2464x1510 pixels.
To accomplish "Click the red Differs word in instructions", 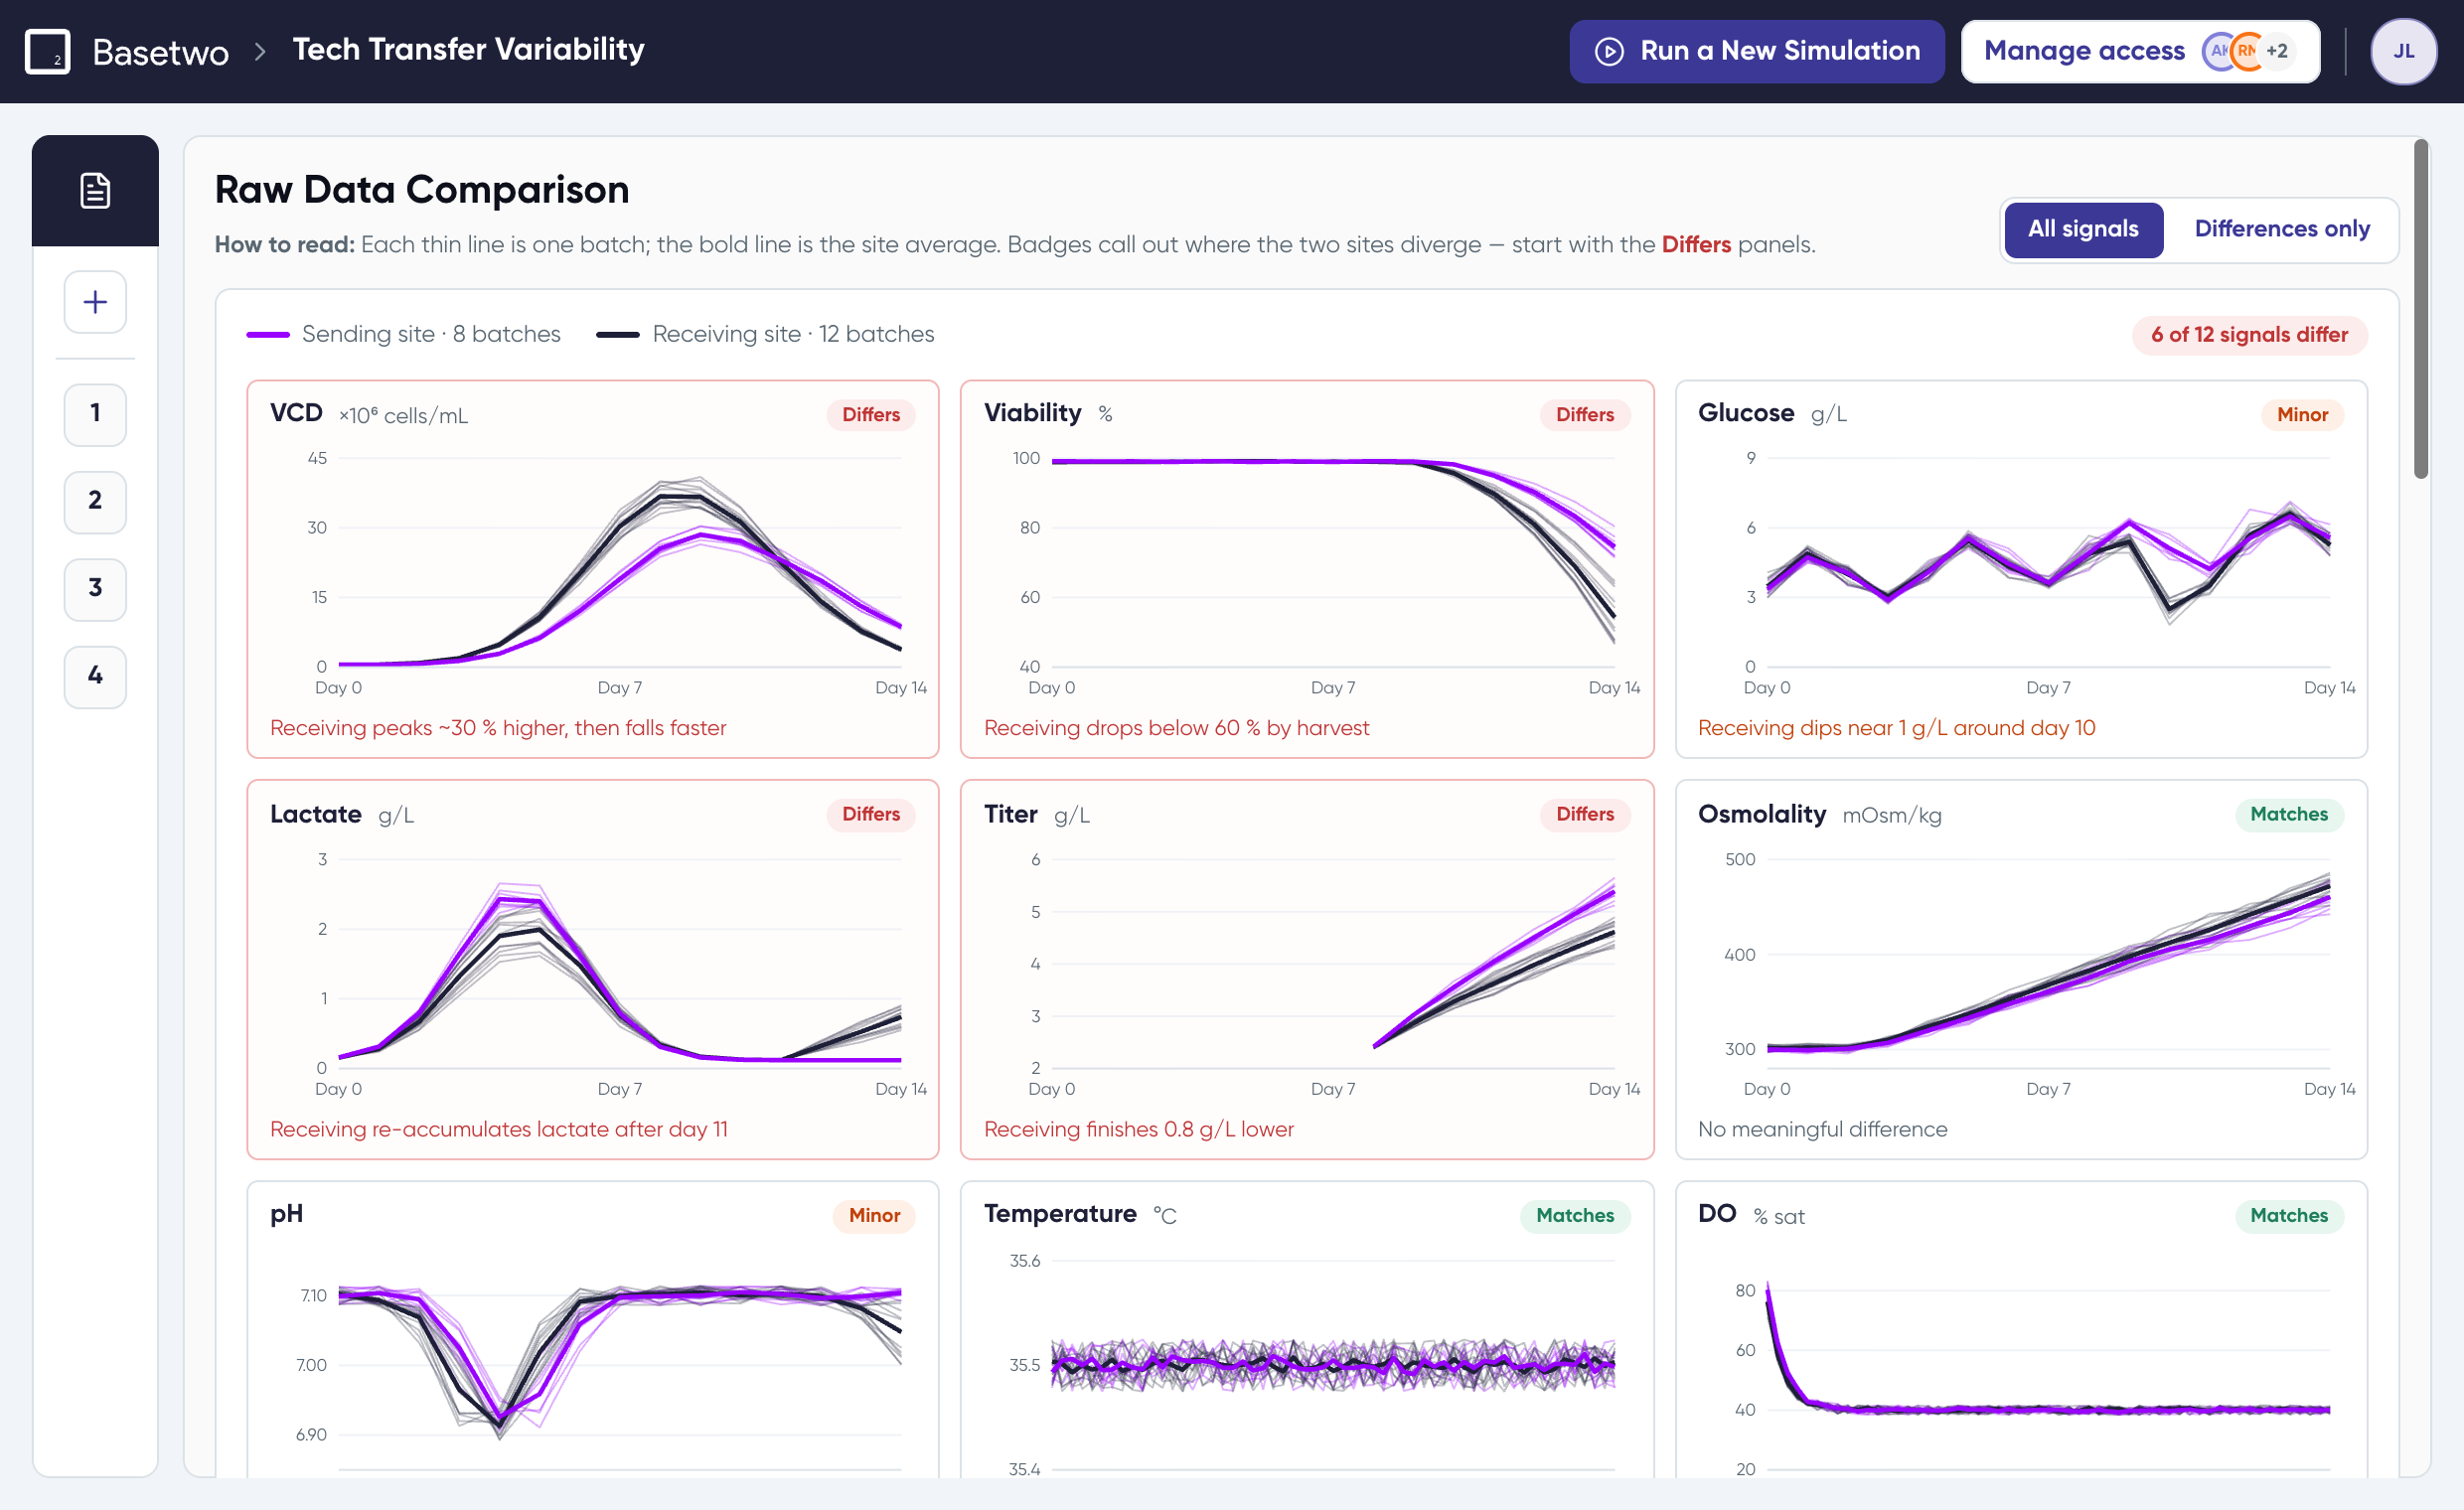I will coord(1696,245).
